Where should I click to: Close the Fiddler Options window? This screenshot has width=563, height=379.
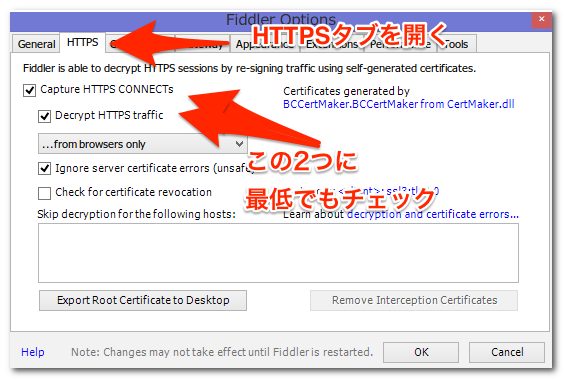click(x=541, y=19)
